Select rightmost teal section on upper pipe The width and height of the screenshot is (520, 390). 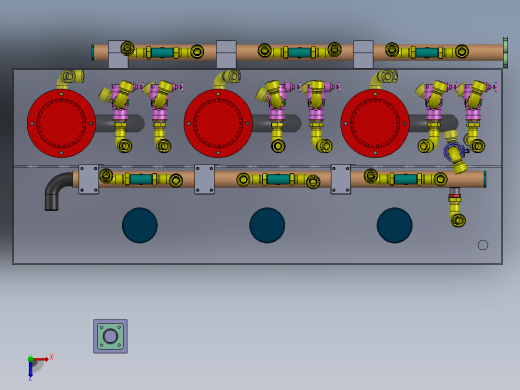tap(427, 53)
